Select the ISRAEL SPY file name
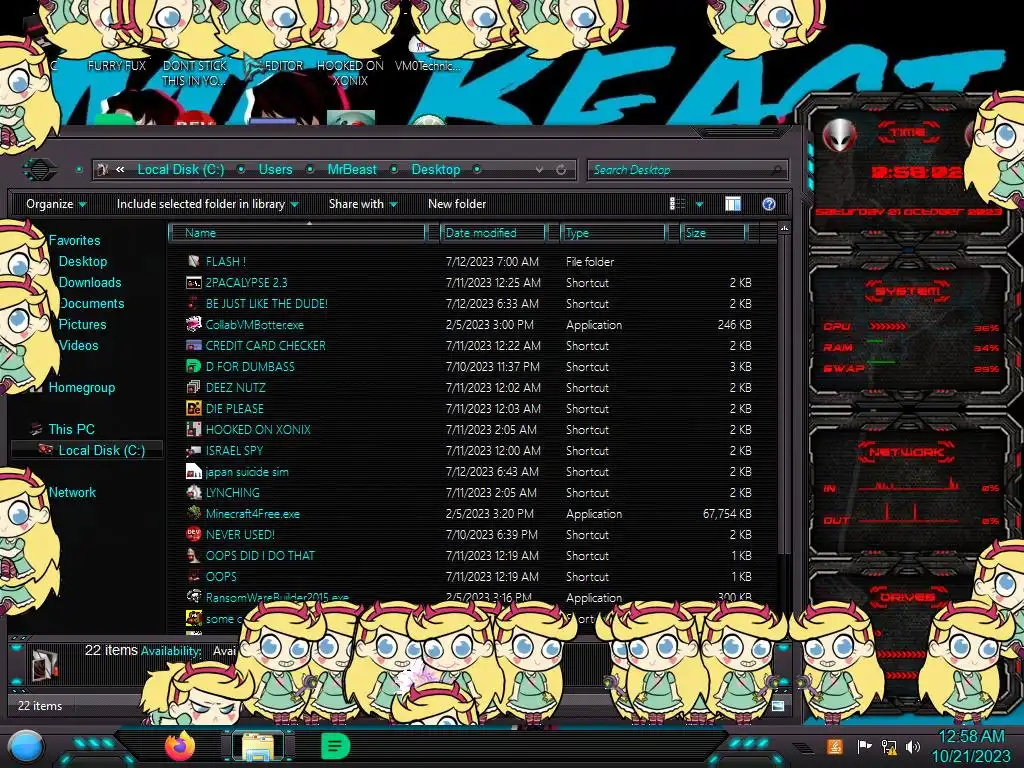The image size is (1024, 768). tap(234, 451)
